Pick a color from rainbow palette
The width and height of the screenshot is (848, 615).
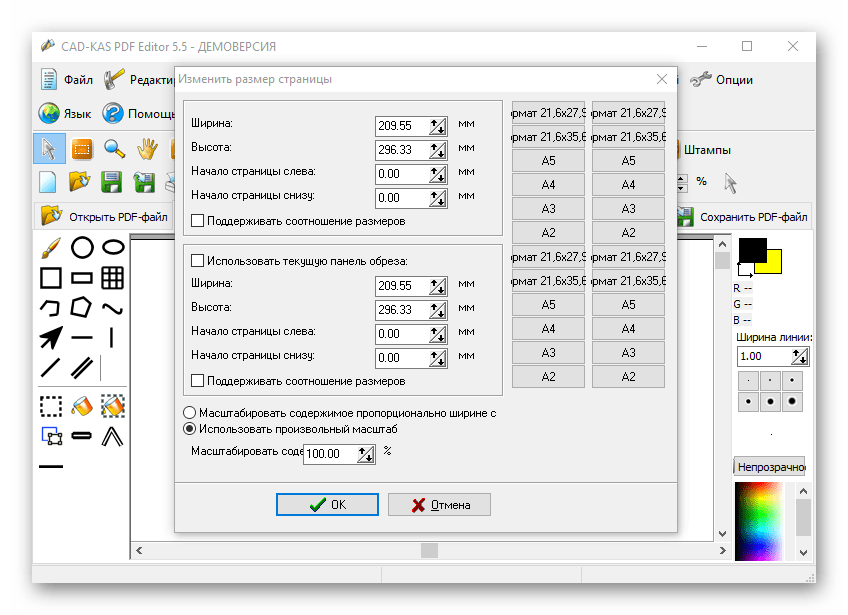758,522
